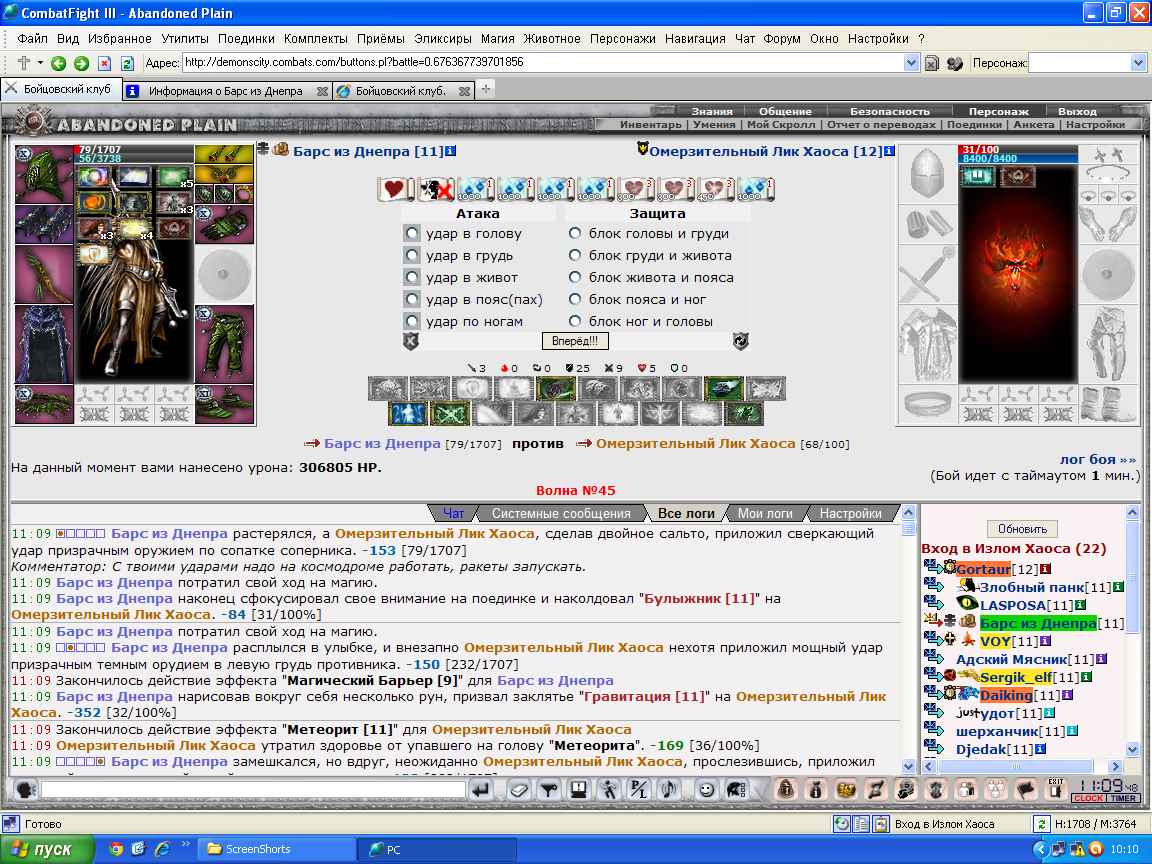Select defense блок ног и головы
This screenshot has height=864, width=1152.
(x=575, y=321)
